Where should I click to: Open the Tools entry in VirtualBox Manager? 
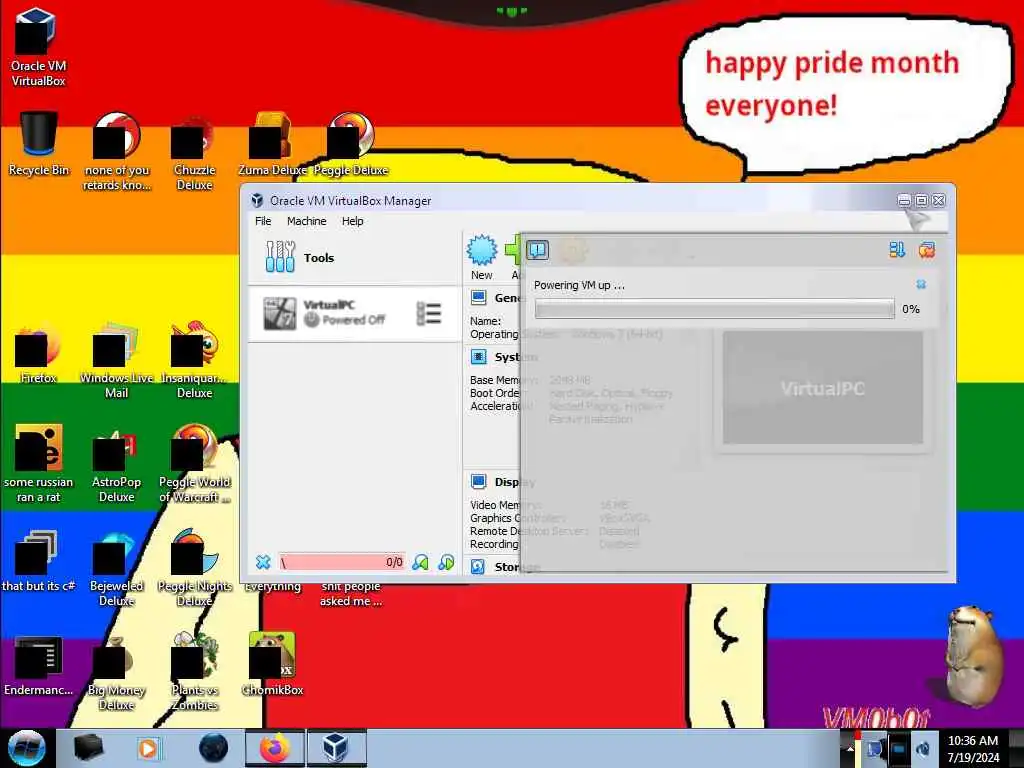353,257
